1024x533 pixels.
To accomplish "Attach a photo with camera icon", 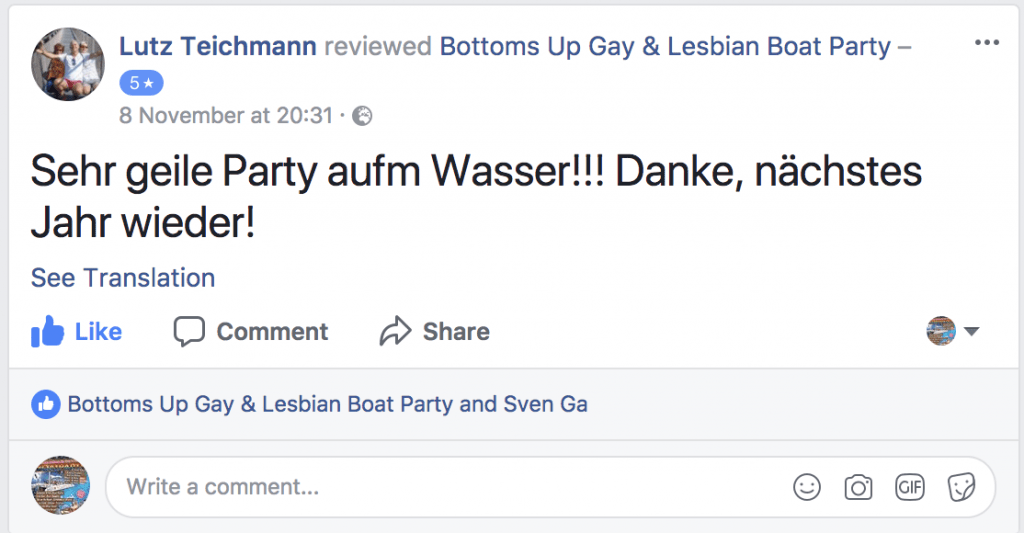I will pos(858,487).
